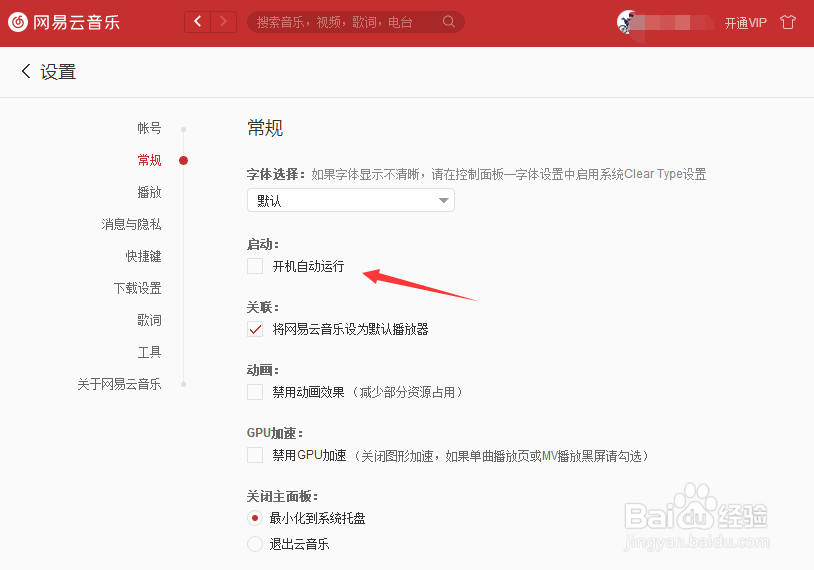Uncheck 将网易云音乐设为默认播放器 checkbox

[255, 329]
